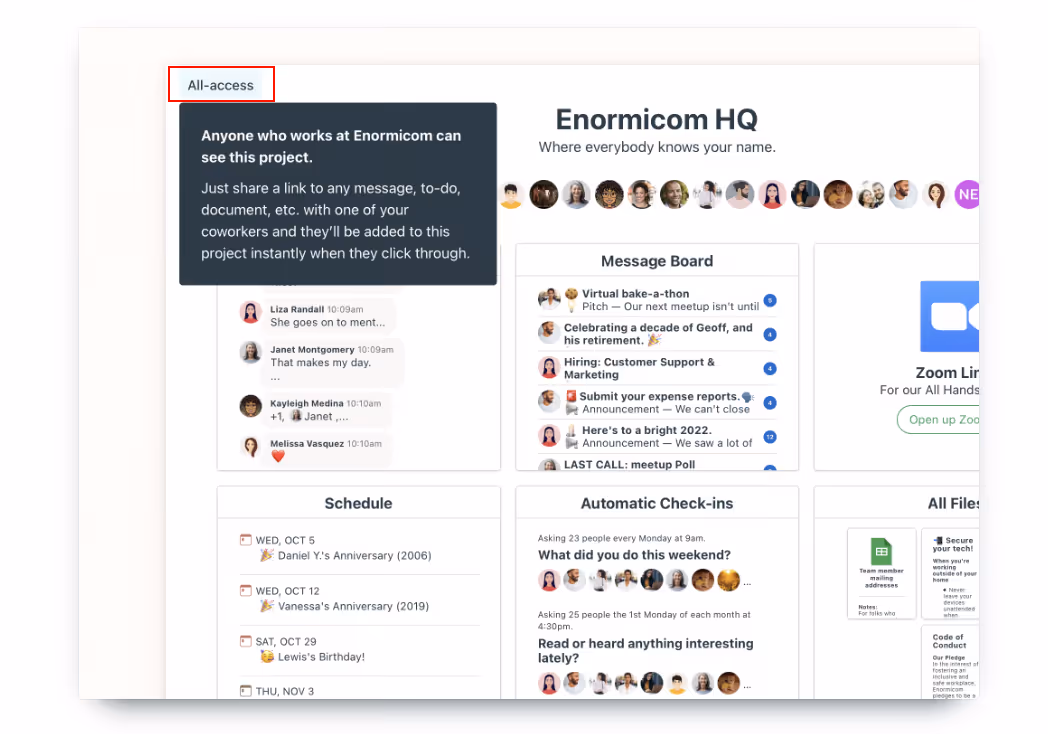
Task: Open the All Files card header
Action: (x=953, y=503)
